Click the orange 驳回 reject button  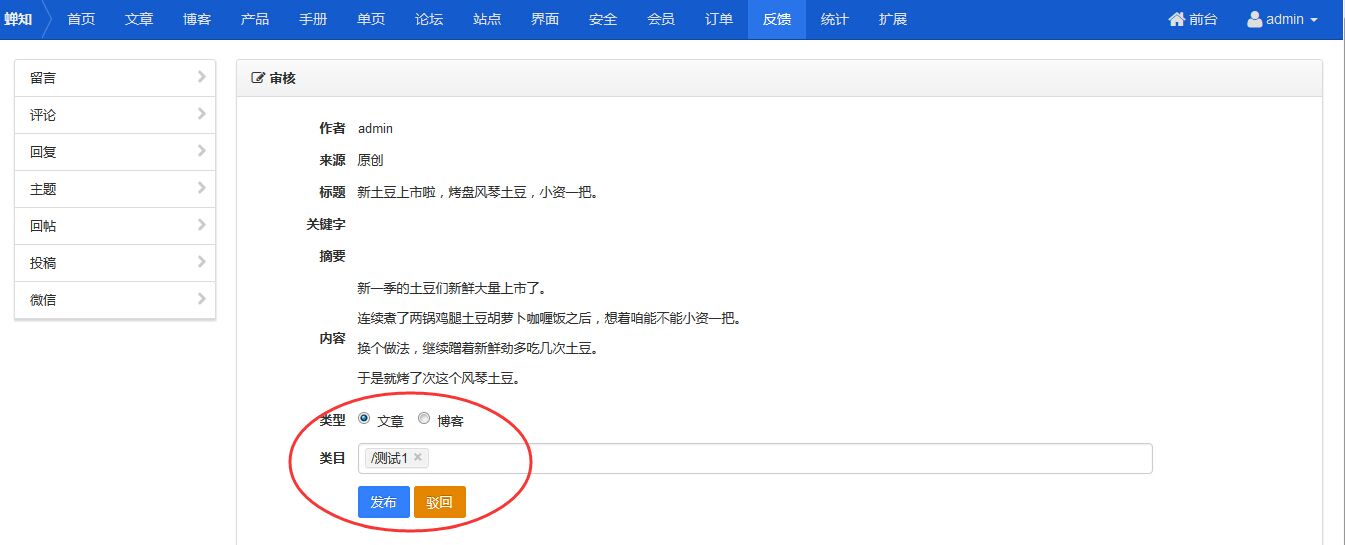tap(439, 502)
